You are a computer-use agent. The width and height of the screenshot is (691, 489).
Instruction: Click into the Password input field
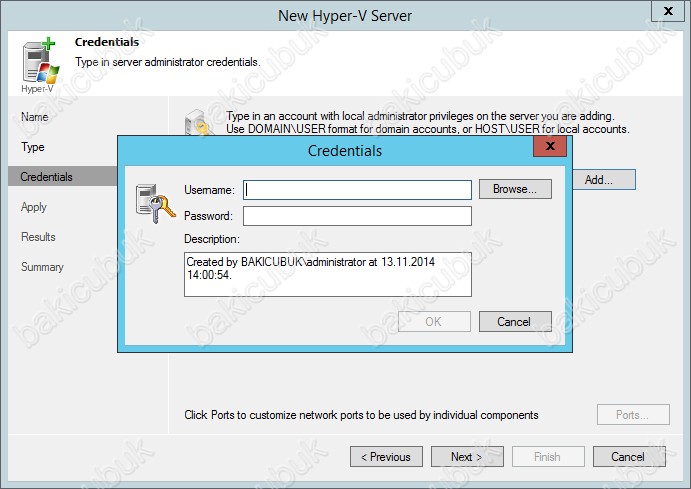[x=357, y=216]
